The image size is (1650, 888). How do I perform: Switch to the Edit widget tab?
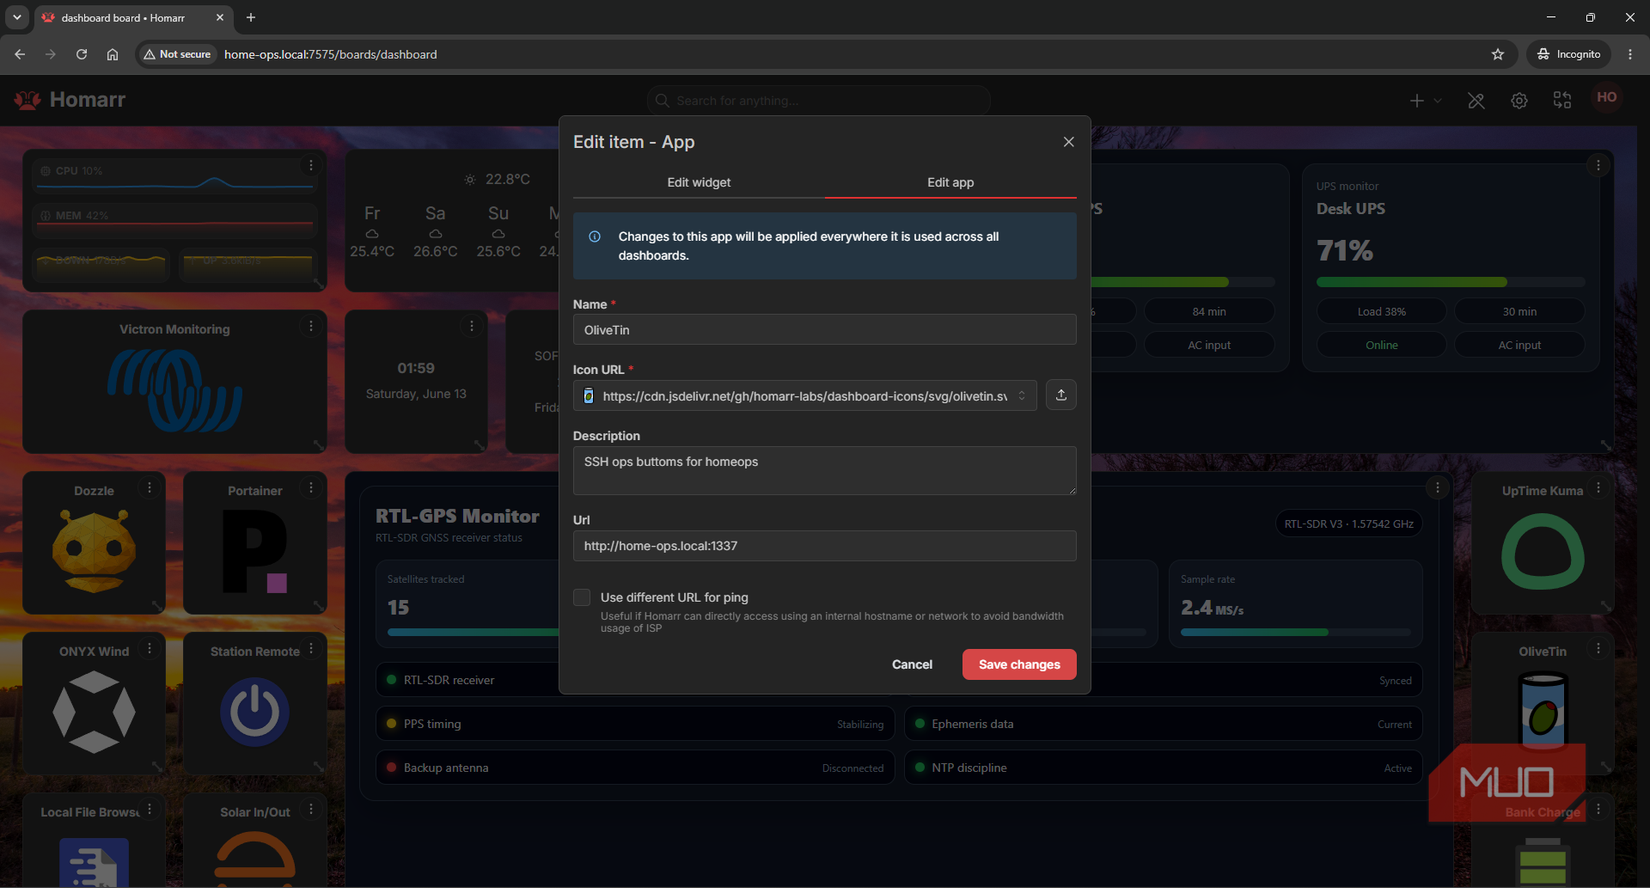pos(699,182)
